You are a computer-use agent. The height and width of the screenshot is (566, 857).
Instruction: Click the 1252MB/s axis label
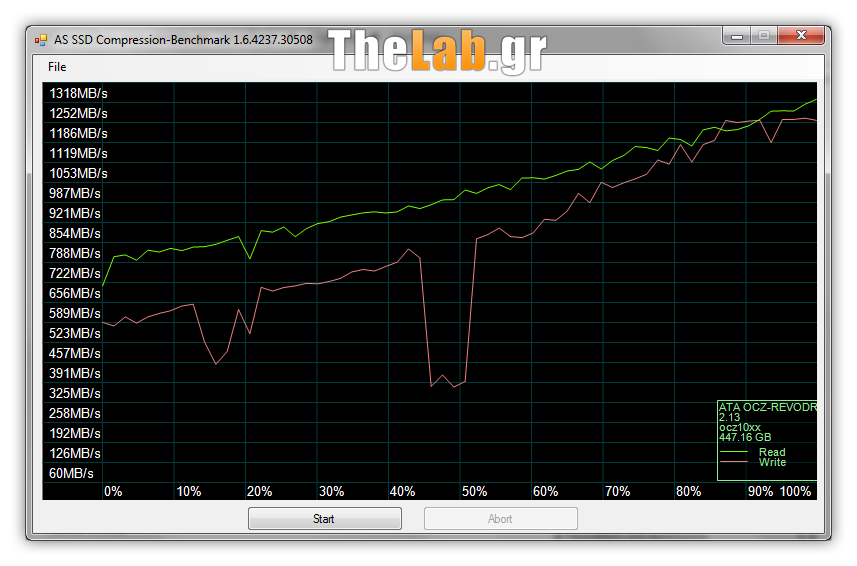coord(78,114)
